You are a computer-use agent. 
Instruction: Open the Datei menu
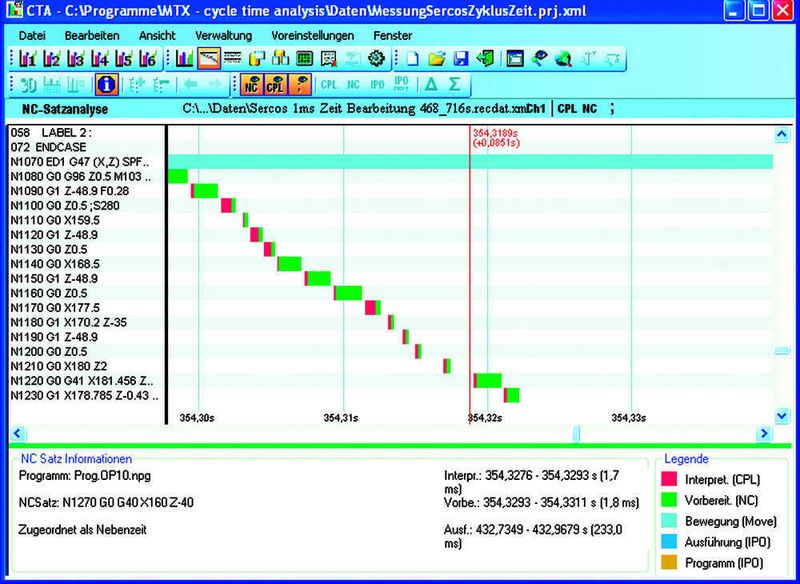pos(32,35)
